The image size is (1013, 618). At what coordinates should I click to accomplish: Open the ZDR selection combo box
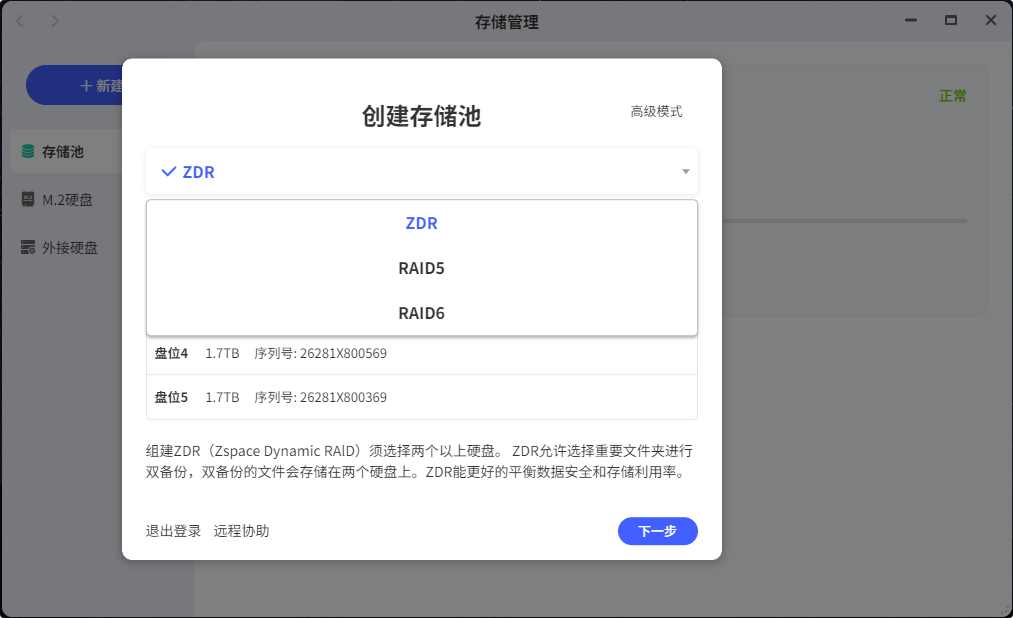[422, 171]
